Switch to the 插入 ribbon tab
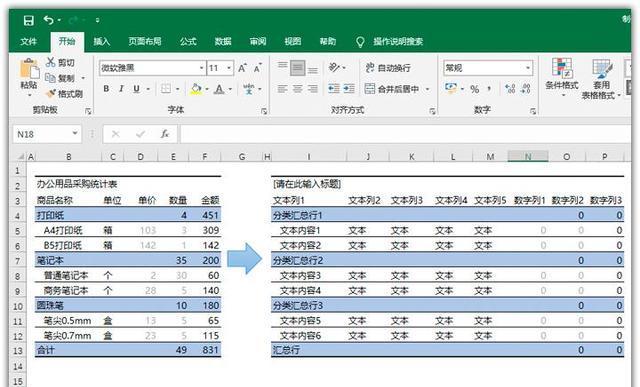Screen dimensions: 640x387 [x=102, y=41]
